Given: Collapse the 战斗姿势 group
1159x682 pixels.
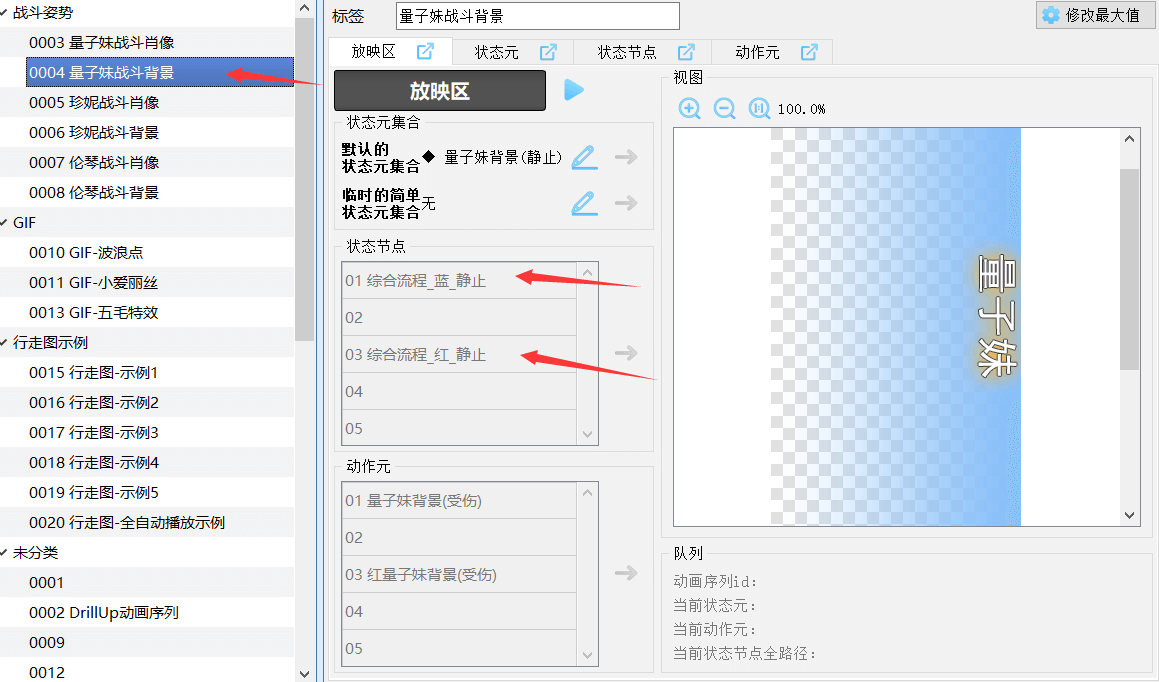Looking at the screenshot, I should [x=5, y=12].
